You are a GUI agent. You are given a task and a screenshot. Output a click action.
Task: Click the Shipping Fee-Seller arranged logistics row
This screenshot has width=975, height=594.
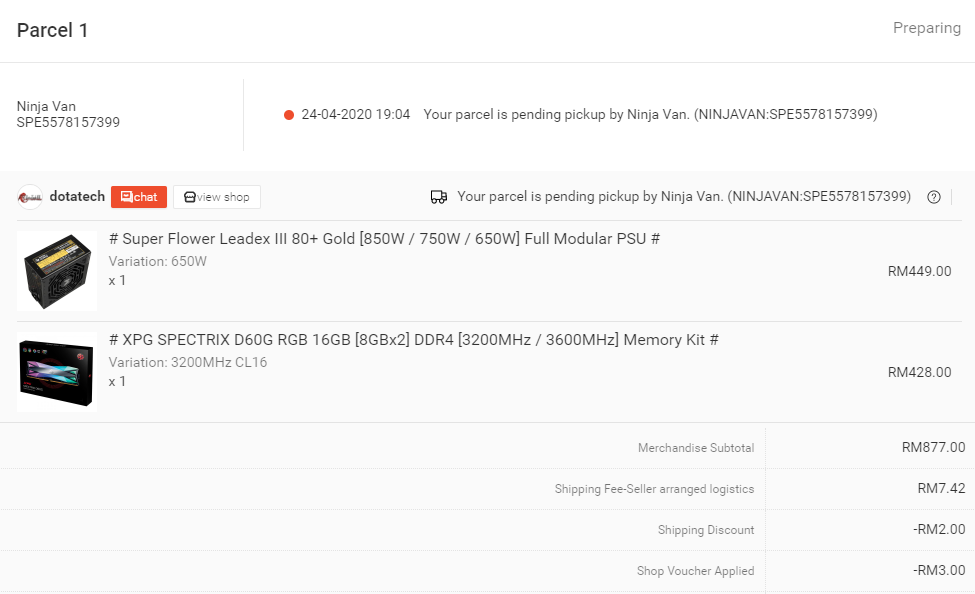coord(488,489)
